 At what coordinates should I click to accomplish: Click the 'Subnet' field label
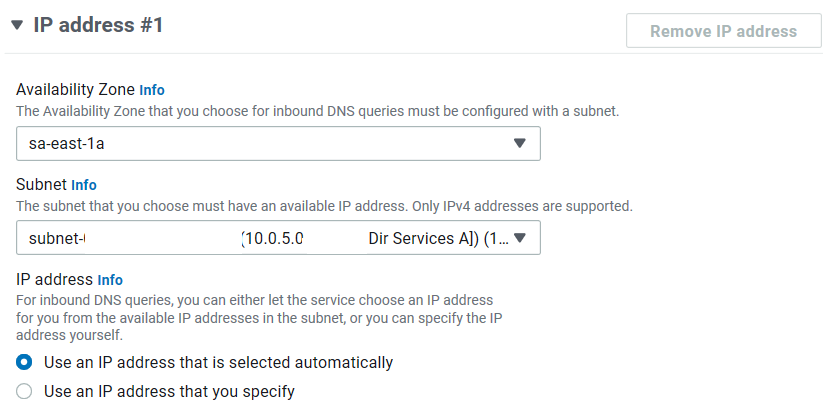[42, 184]
